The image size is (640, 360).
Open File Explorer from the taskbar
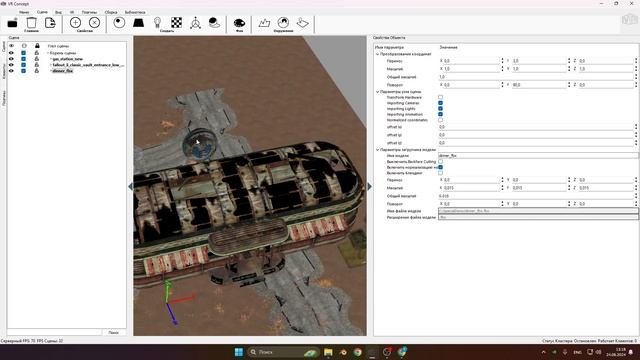pos(328,352)
